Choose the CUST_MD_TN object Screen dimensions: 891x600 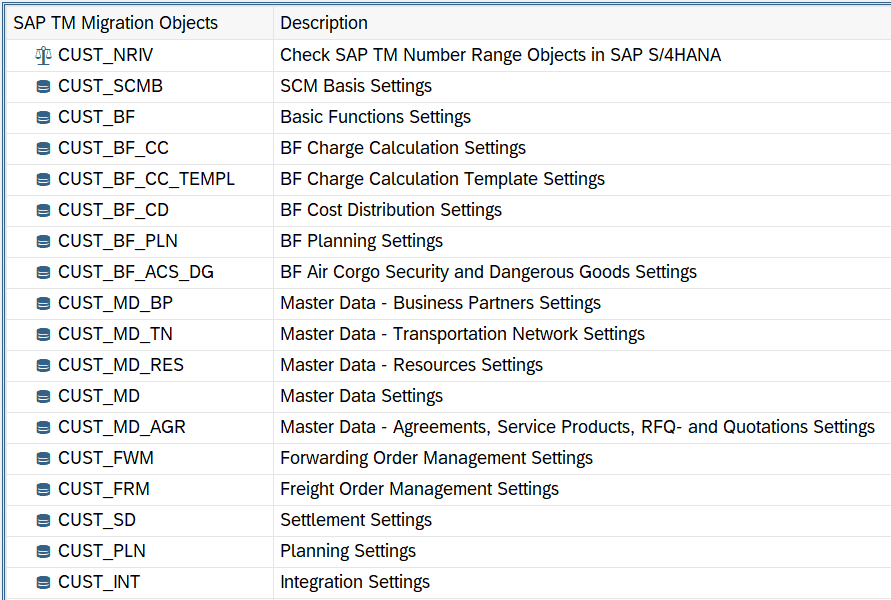coord(115,334)
